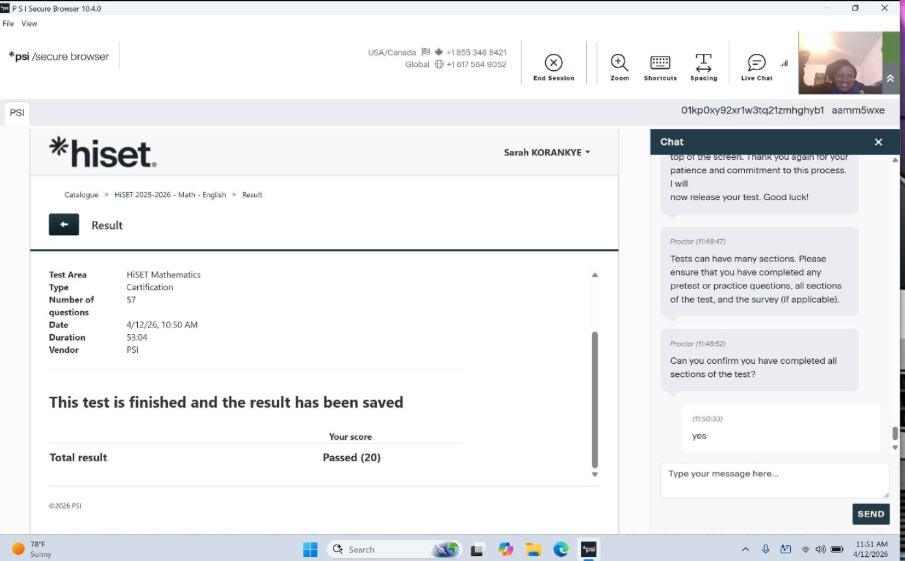905x561 pixels.
Task: Select the PSI tab
Action: pyautogui.click(x=17, y=113)
